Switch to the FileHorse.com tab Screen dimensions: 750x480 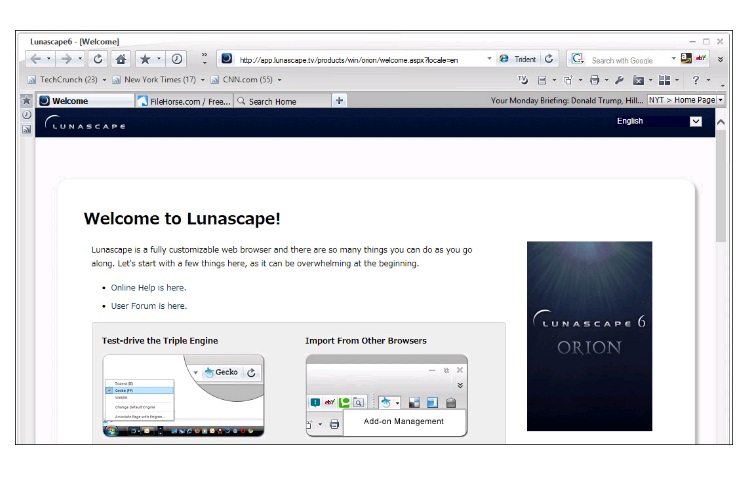185,101
